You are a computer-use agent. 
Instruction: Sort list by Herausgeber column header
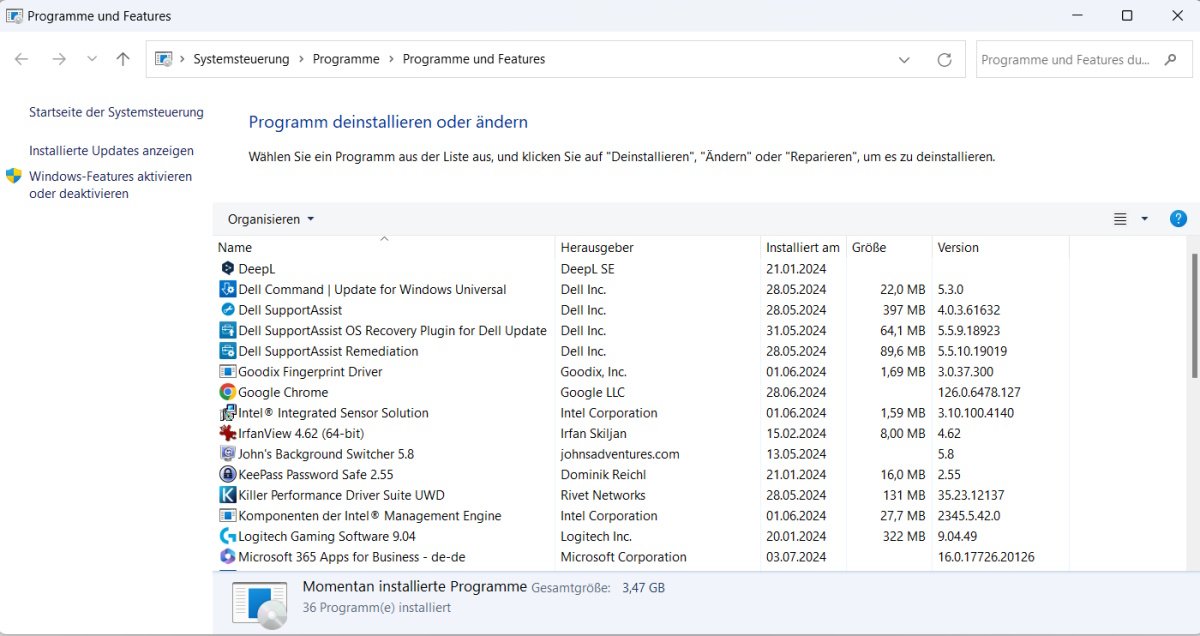pyautogui.click(x=597, y=247)
